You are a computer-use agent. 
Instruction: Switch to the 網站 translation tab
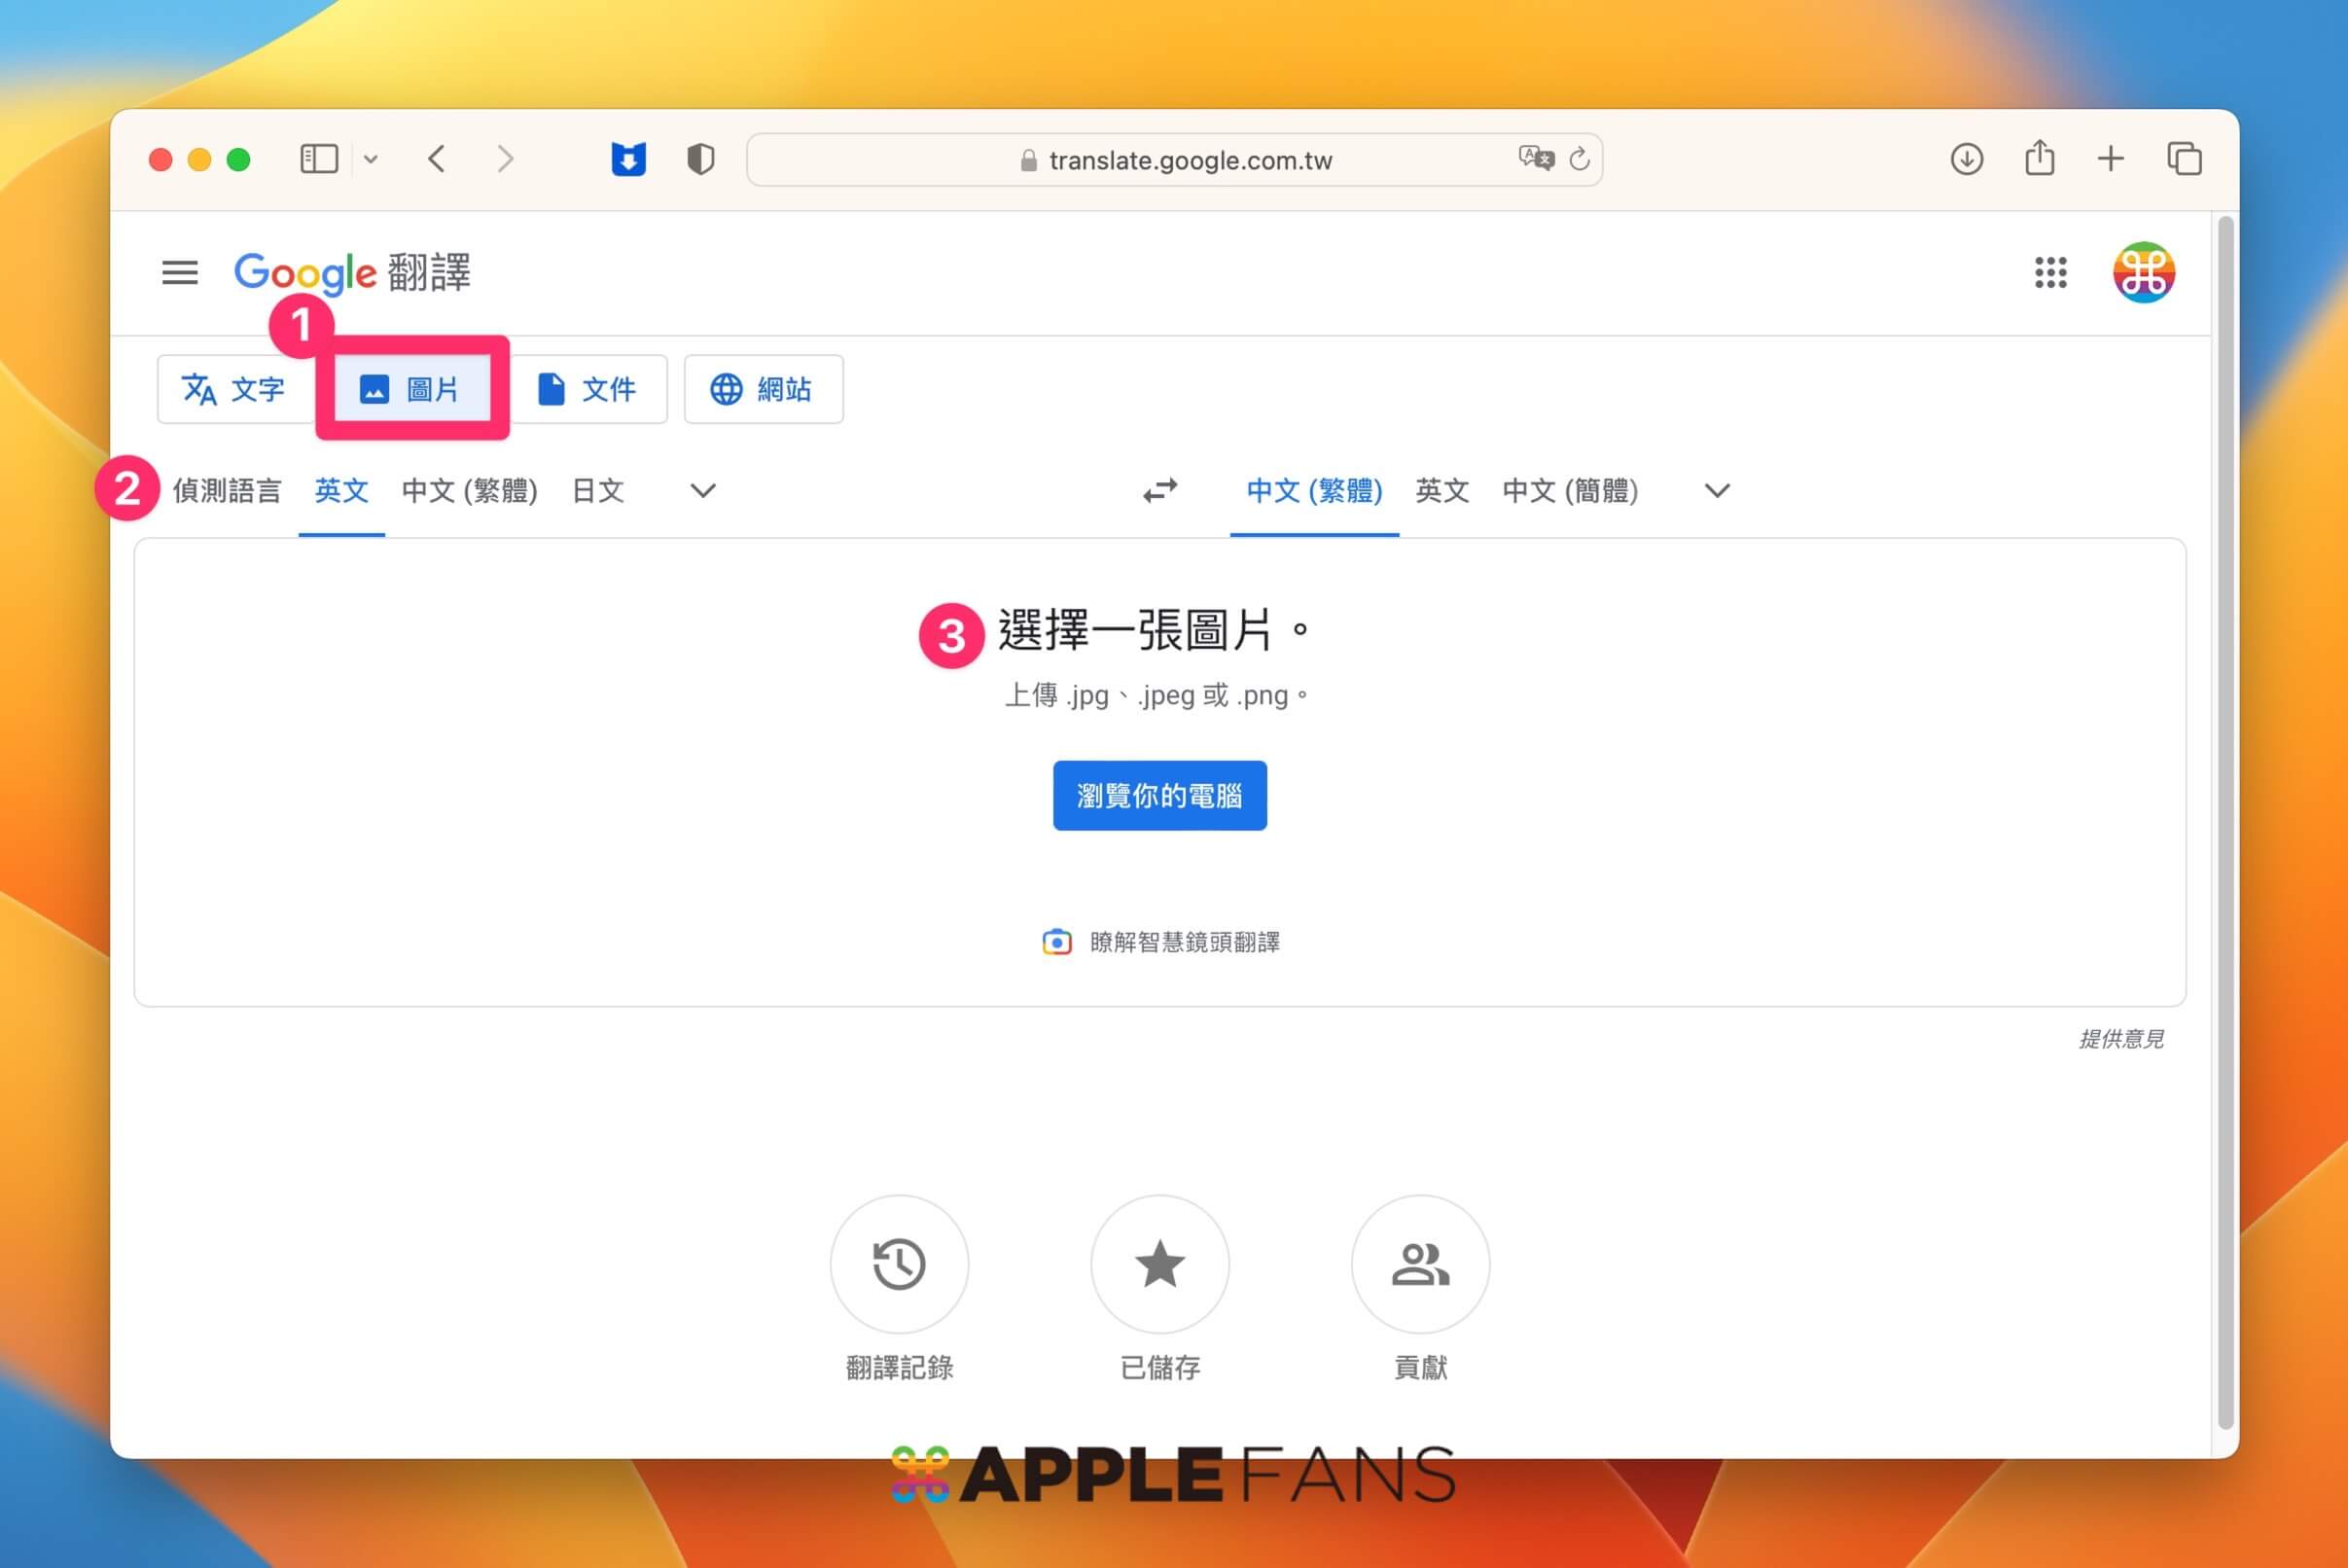763,389
